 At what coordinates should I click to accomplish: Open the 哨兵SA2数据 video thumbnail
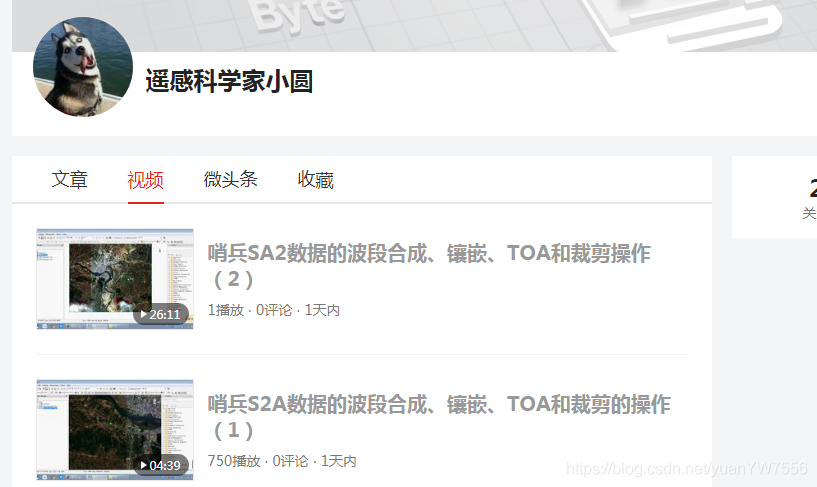(x=115, y=279)
